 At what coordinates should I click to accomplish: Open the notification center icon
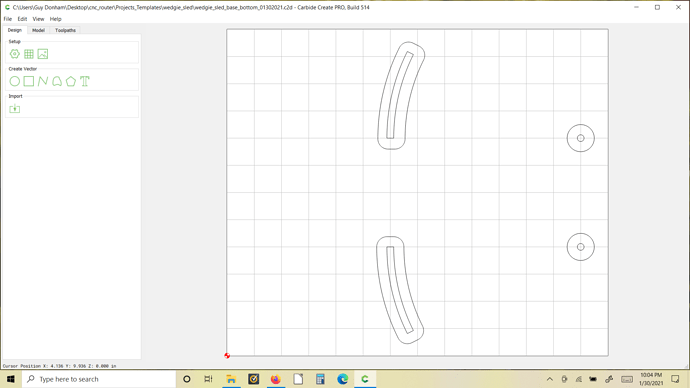coord(675,379)
